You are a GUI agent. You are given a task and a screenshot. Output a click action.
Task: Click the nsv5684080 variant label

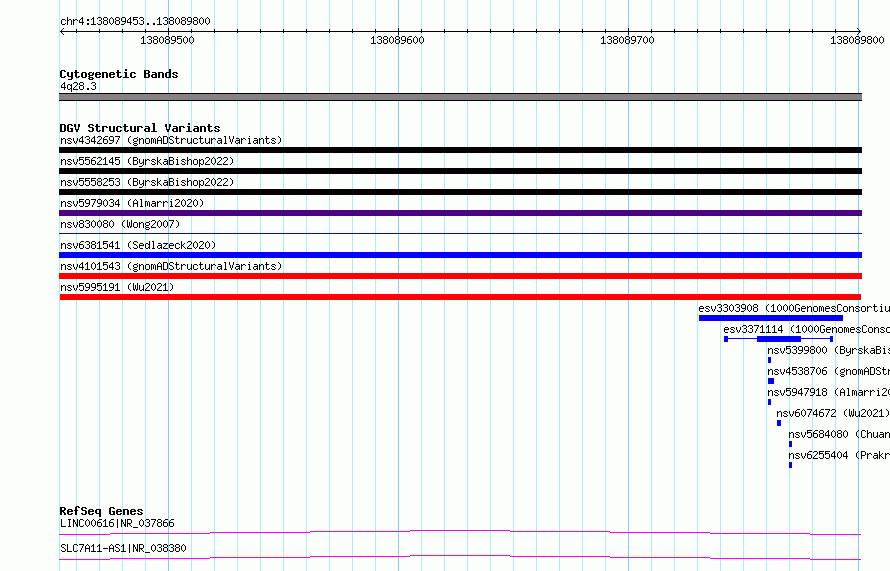click(839, 434)
